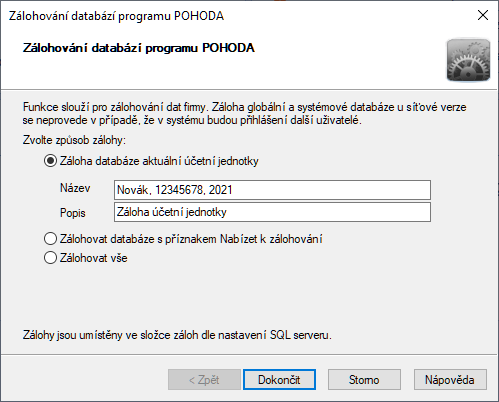Click the Funkce slouží pro zálohování description text
This screenshot has width=499, height=402.
[x=244, y=114]
